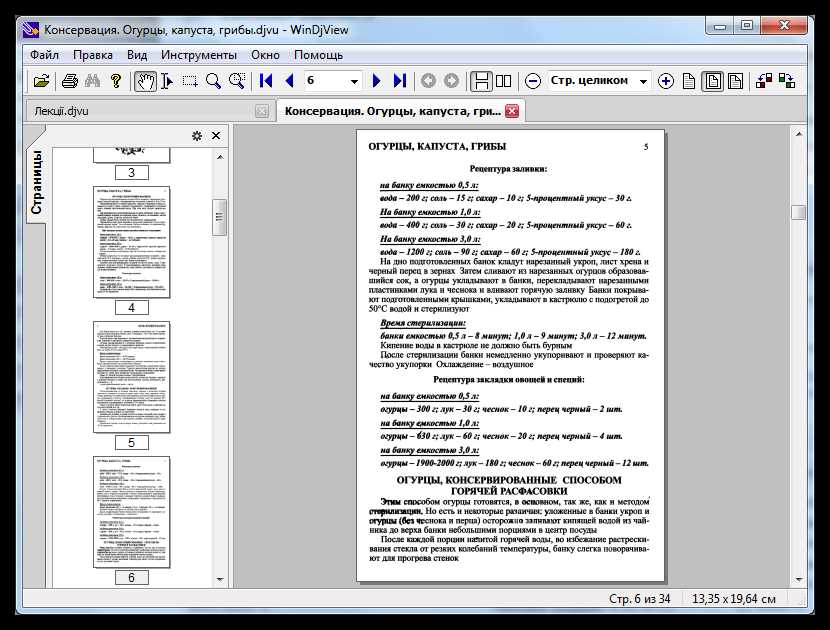
Task: Toggle fit whole page icon
Action: 712,81
